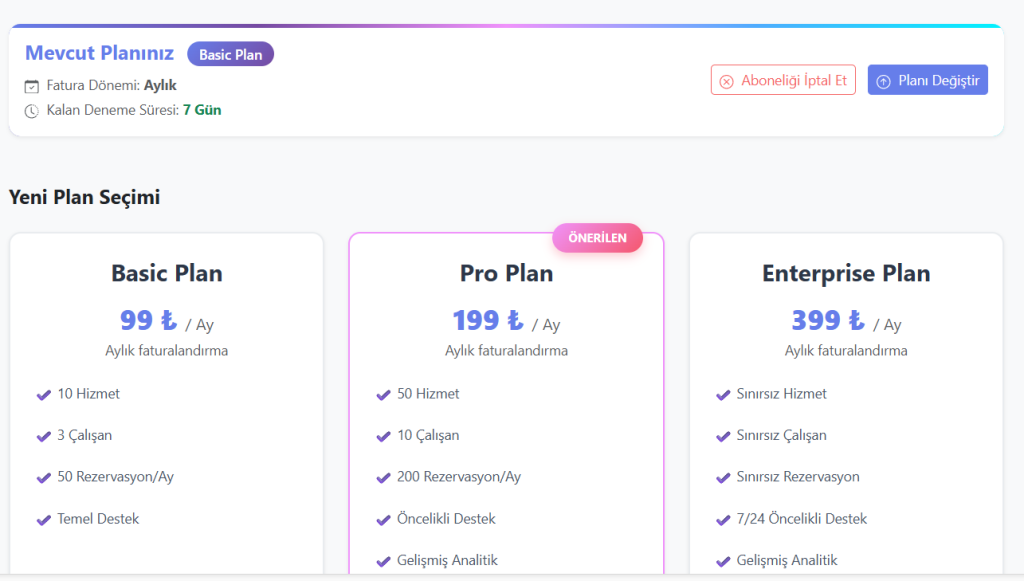Click checkmark icon next to 200 Rezervasyon/Ay
The height and width of the screenshot is (581, 1024).
(384, 478)
